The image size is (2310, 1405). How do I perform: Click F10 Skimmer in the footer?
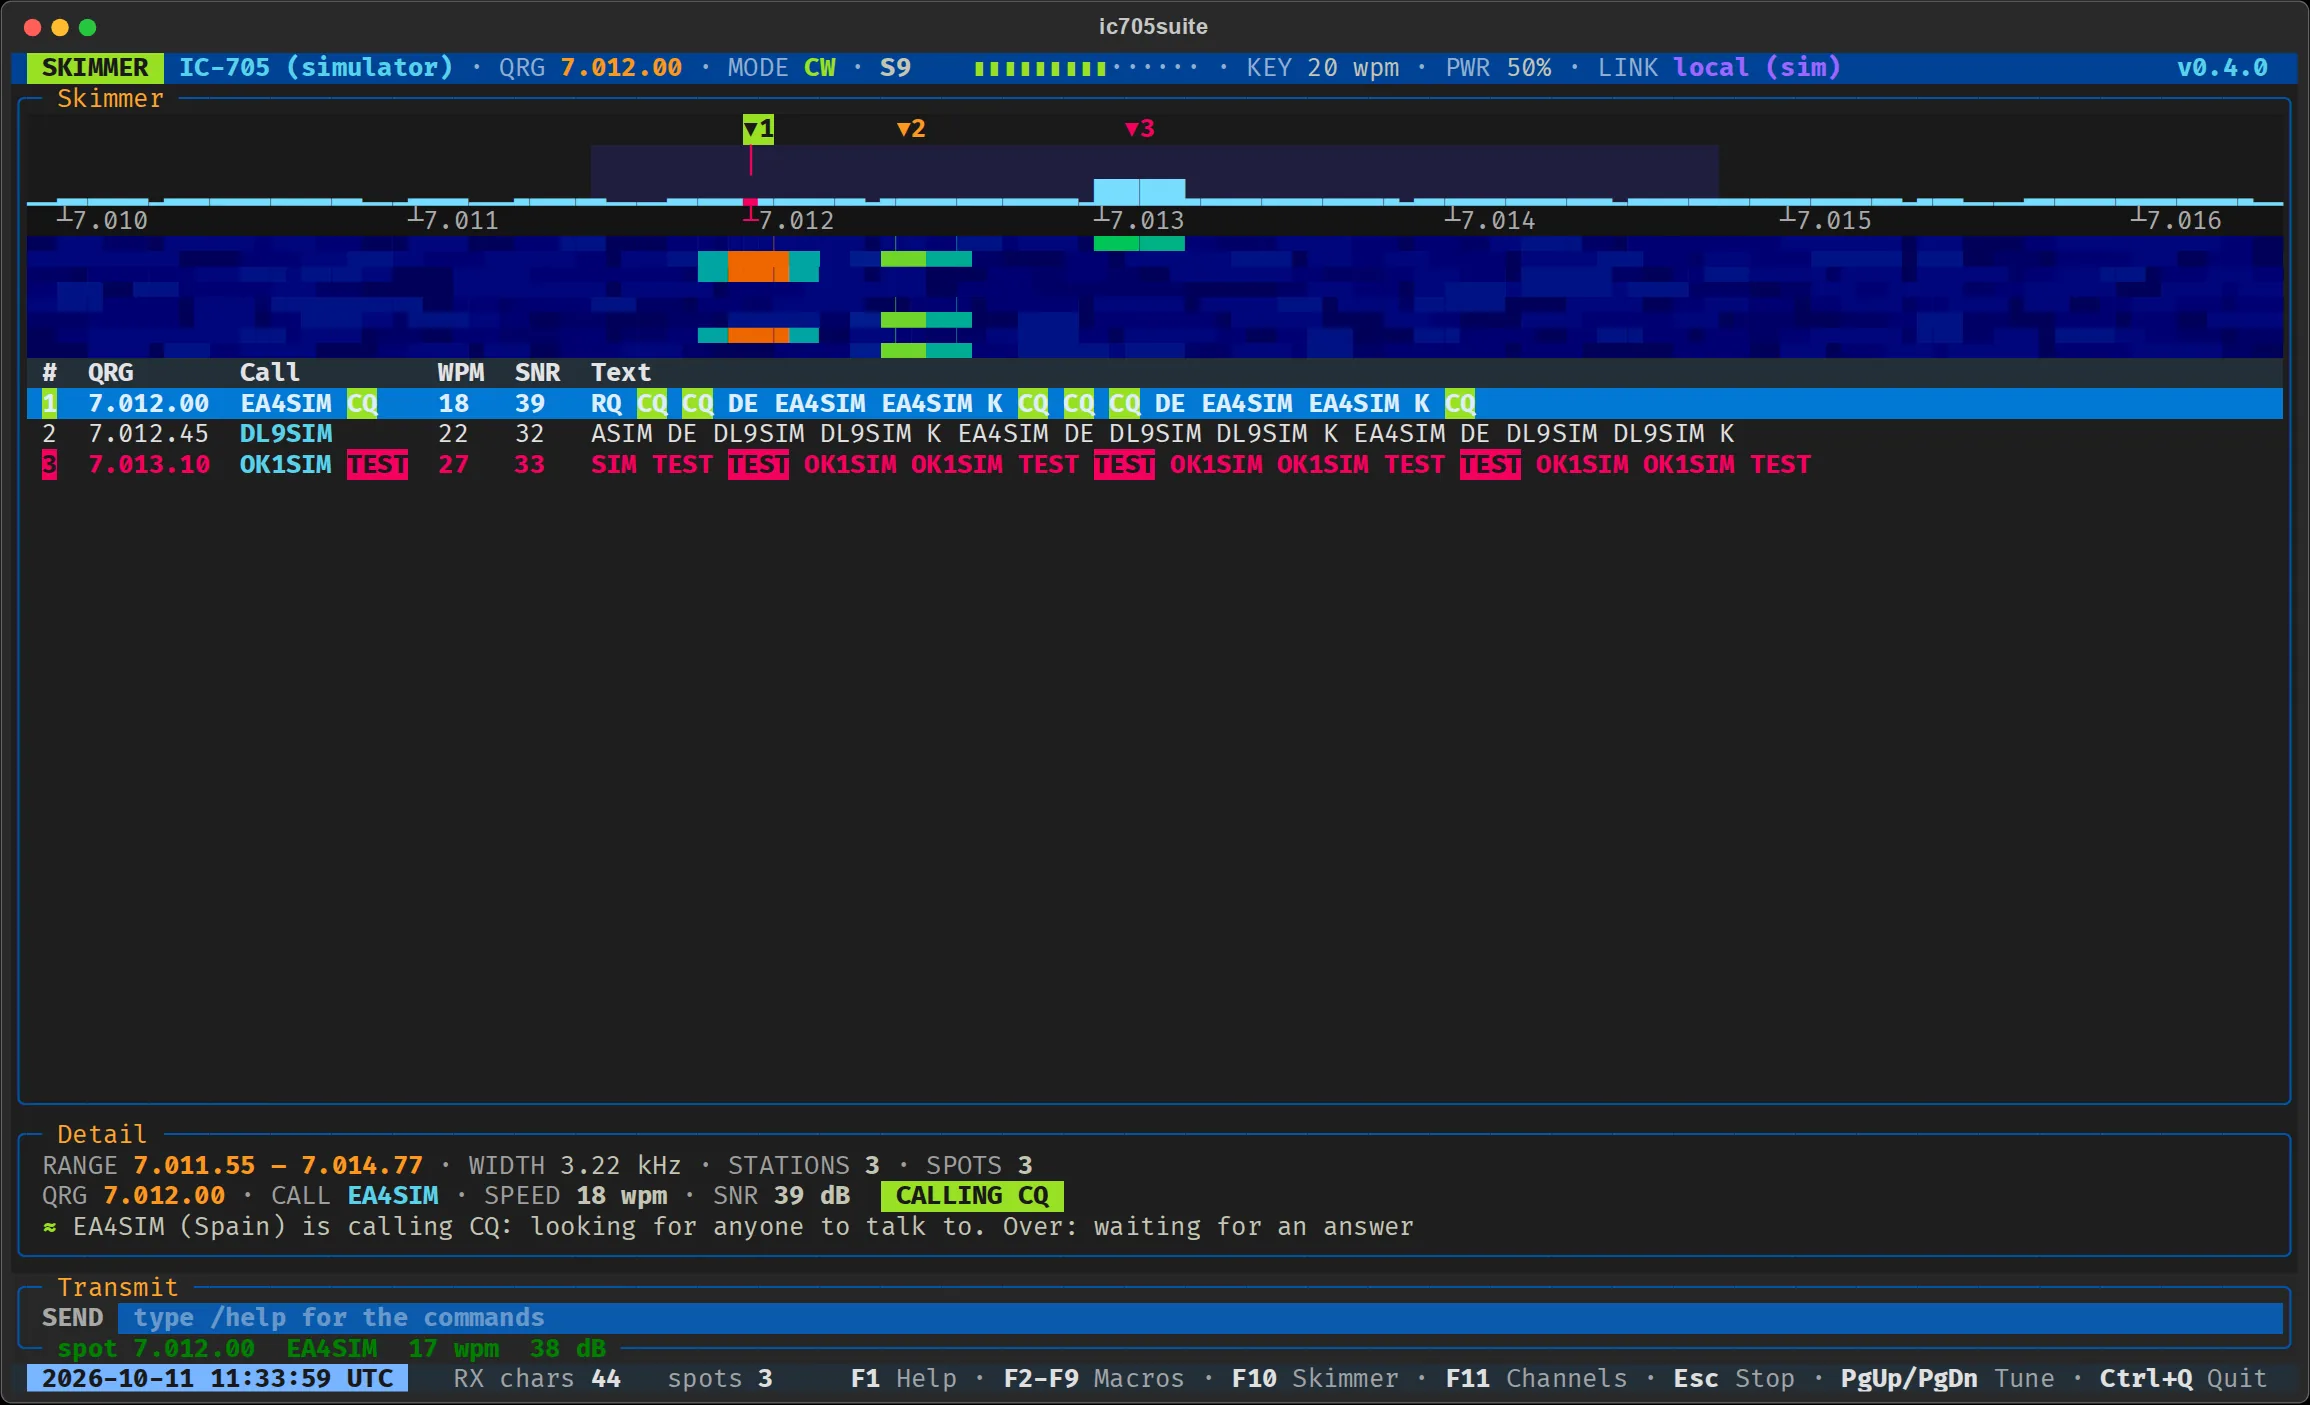click(1314, 1378)
